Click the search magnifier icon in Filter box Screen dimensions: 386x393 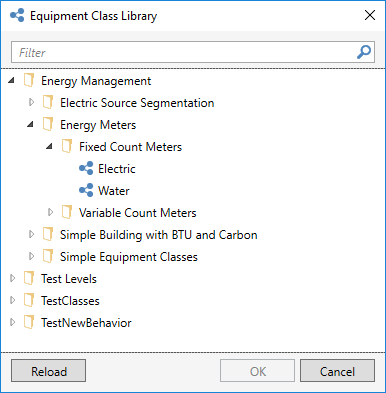(x=364, y=52)
